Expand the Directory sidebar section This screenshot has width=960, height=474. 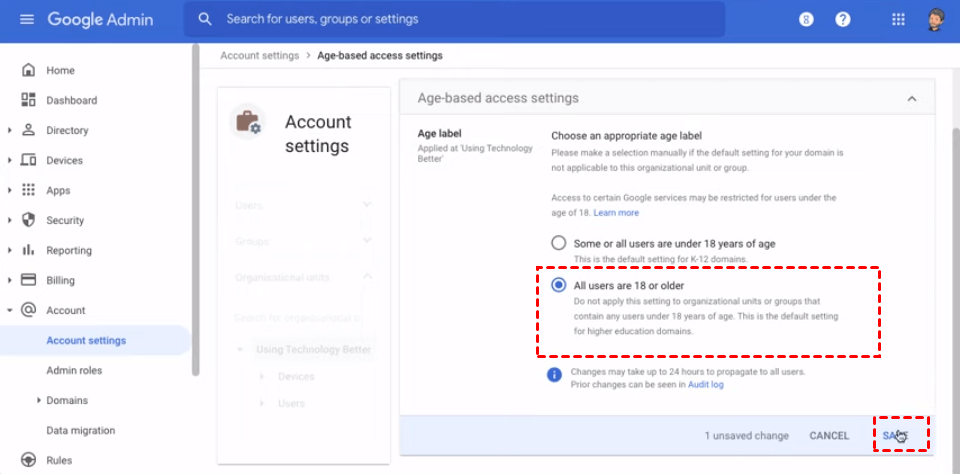[10, 130]
